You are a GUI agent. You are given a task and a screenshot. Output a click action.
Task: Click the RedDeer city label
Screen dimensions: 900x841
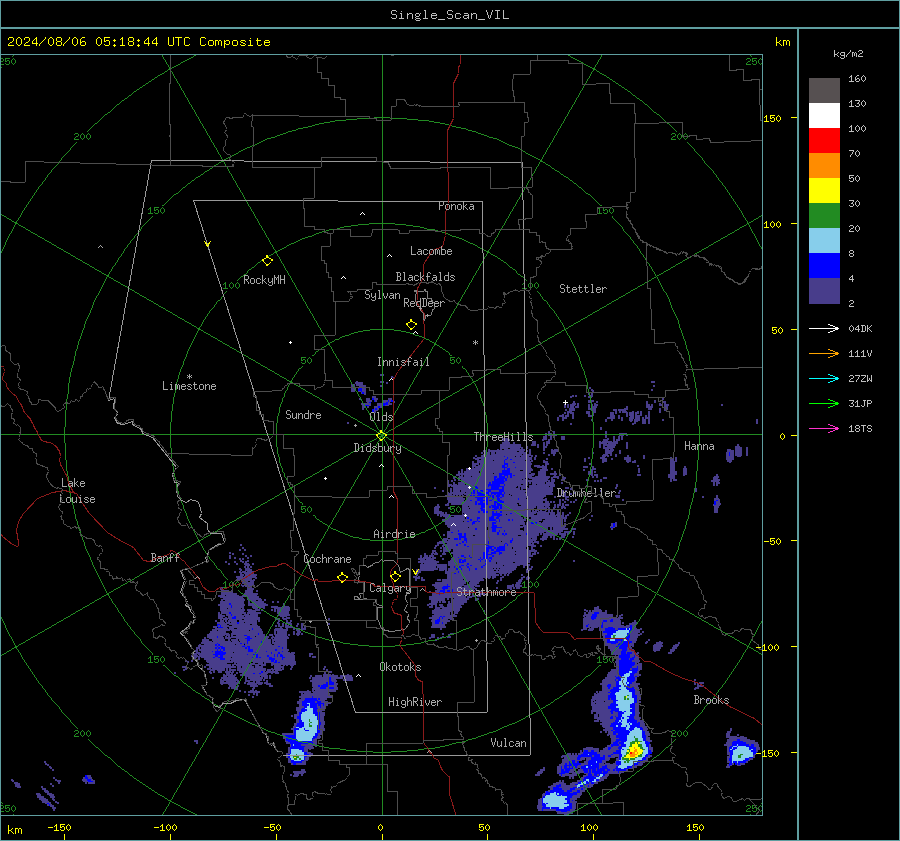click(x=424, y=303)
